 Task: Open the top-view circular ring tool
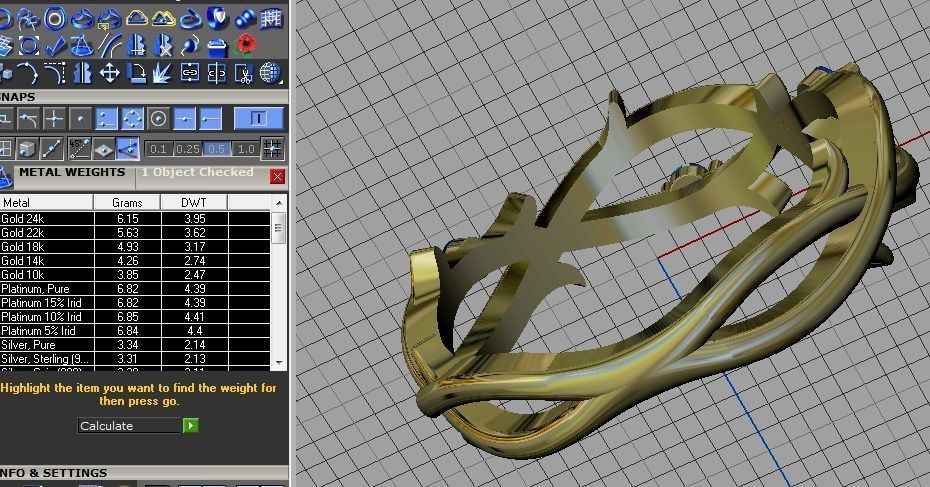tap(55, 19)
